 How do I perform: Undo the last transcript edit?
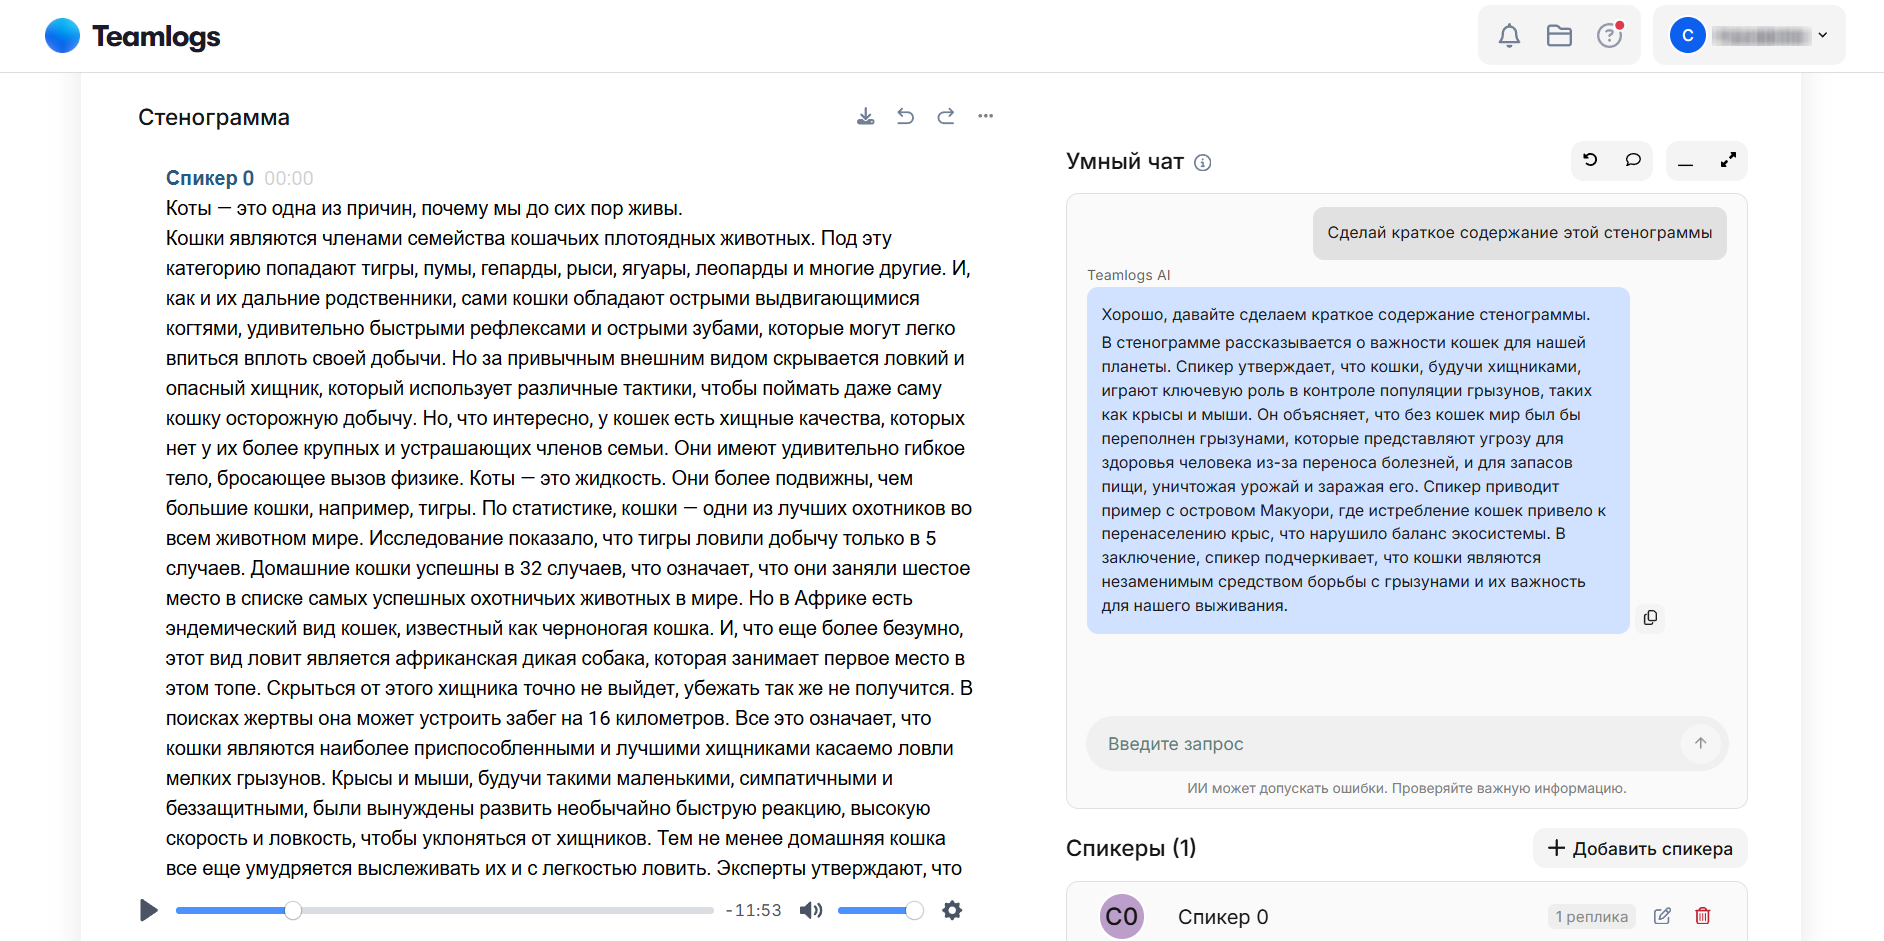[x=905, y=117]
